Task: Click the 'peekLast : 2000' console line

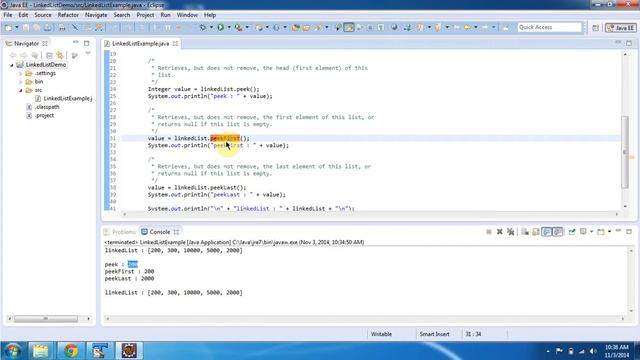Action: (129, 279)
